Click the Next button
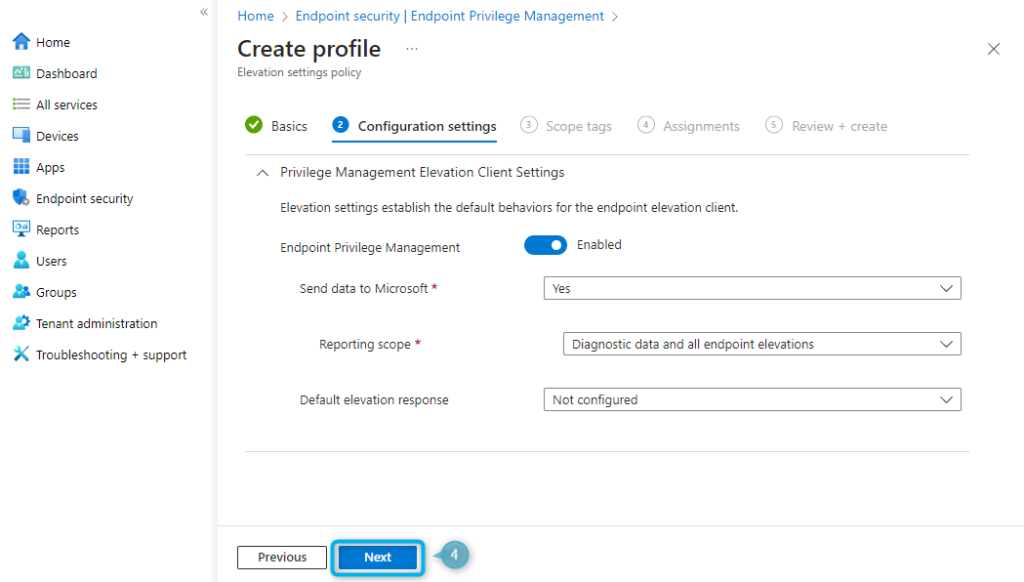Viewport: 1024px width, 582px height. pos(377,557)
